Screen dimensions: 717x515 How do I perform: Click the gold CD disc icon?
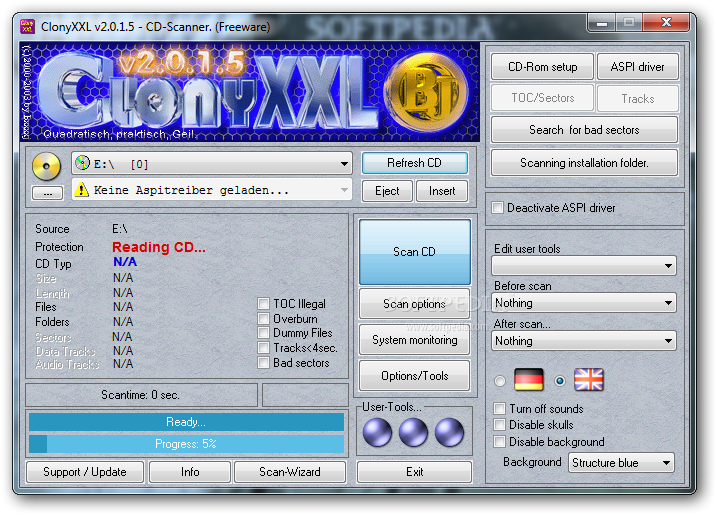[x=46, y=166]
